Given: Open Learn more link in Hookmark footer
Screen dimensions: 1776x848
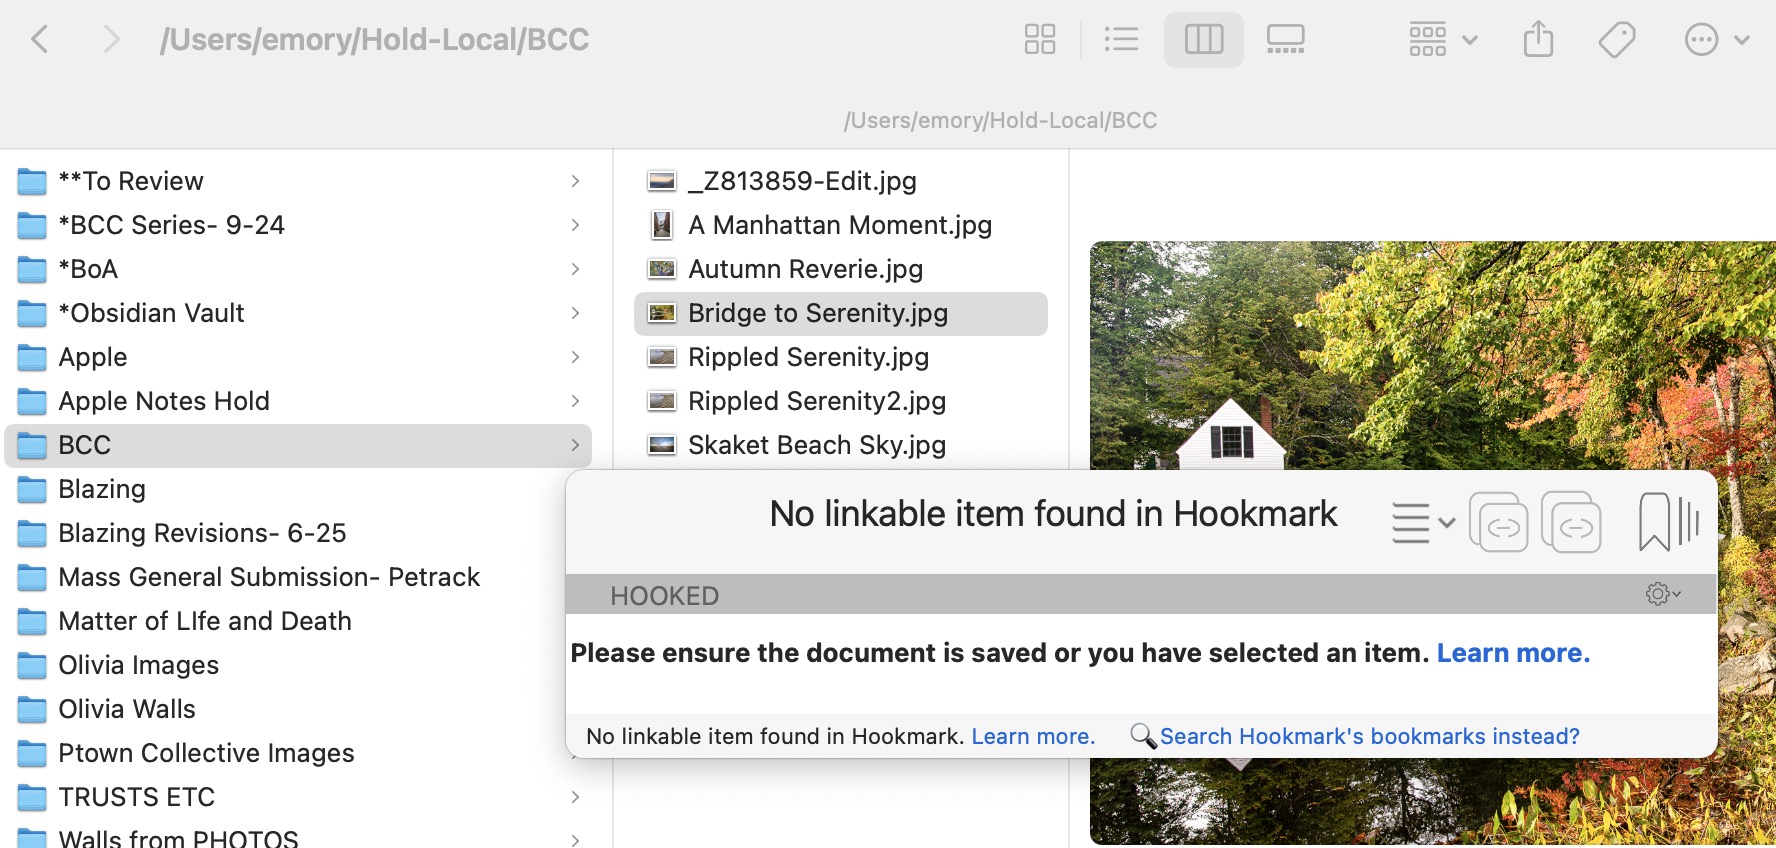Looking at the screenshot, I should click(1033, 737).
